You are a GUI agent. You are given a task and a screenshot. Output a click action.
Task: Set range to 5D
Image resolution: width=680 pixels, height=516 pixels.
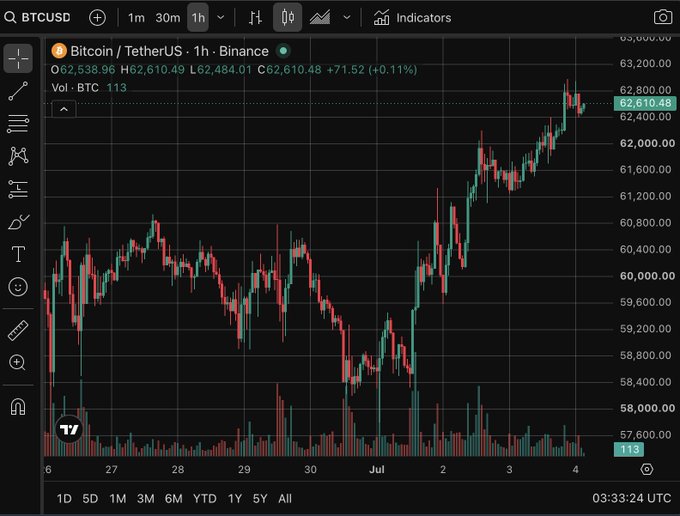90,499
